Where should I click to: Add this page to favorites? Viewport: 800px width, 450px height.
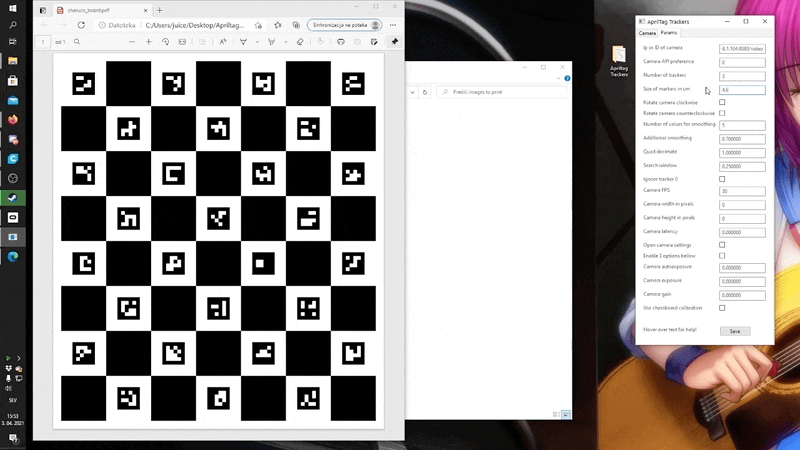click(258, 25)
